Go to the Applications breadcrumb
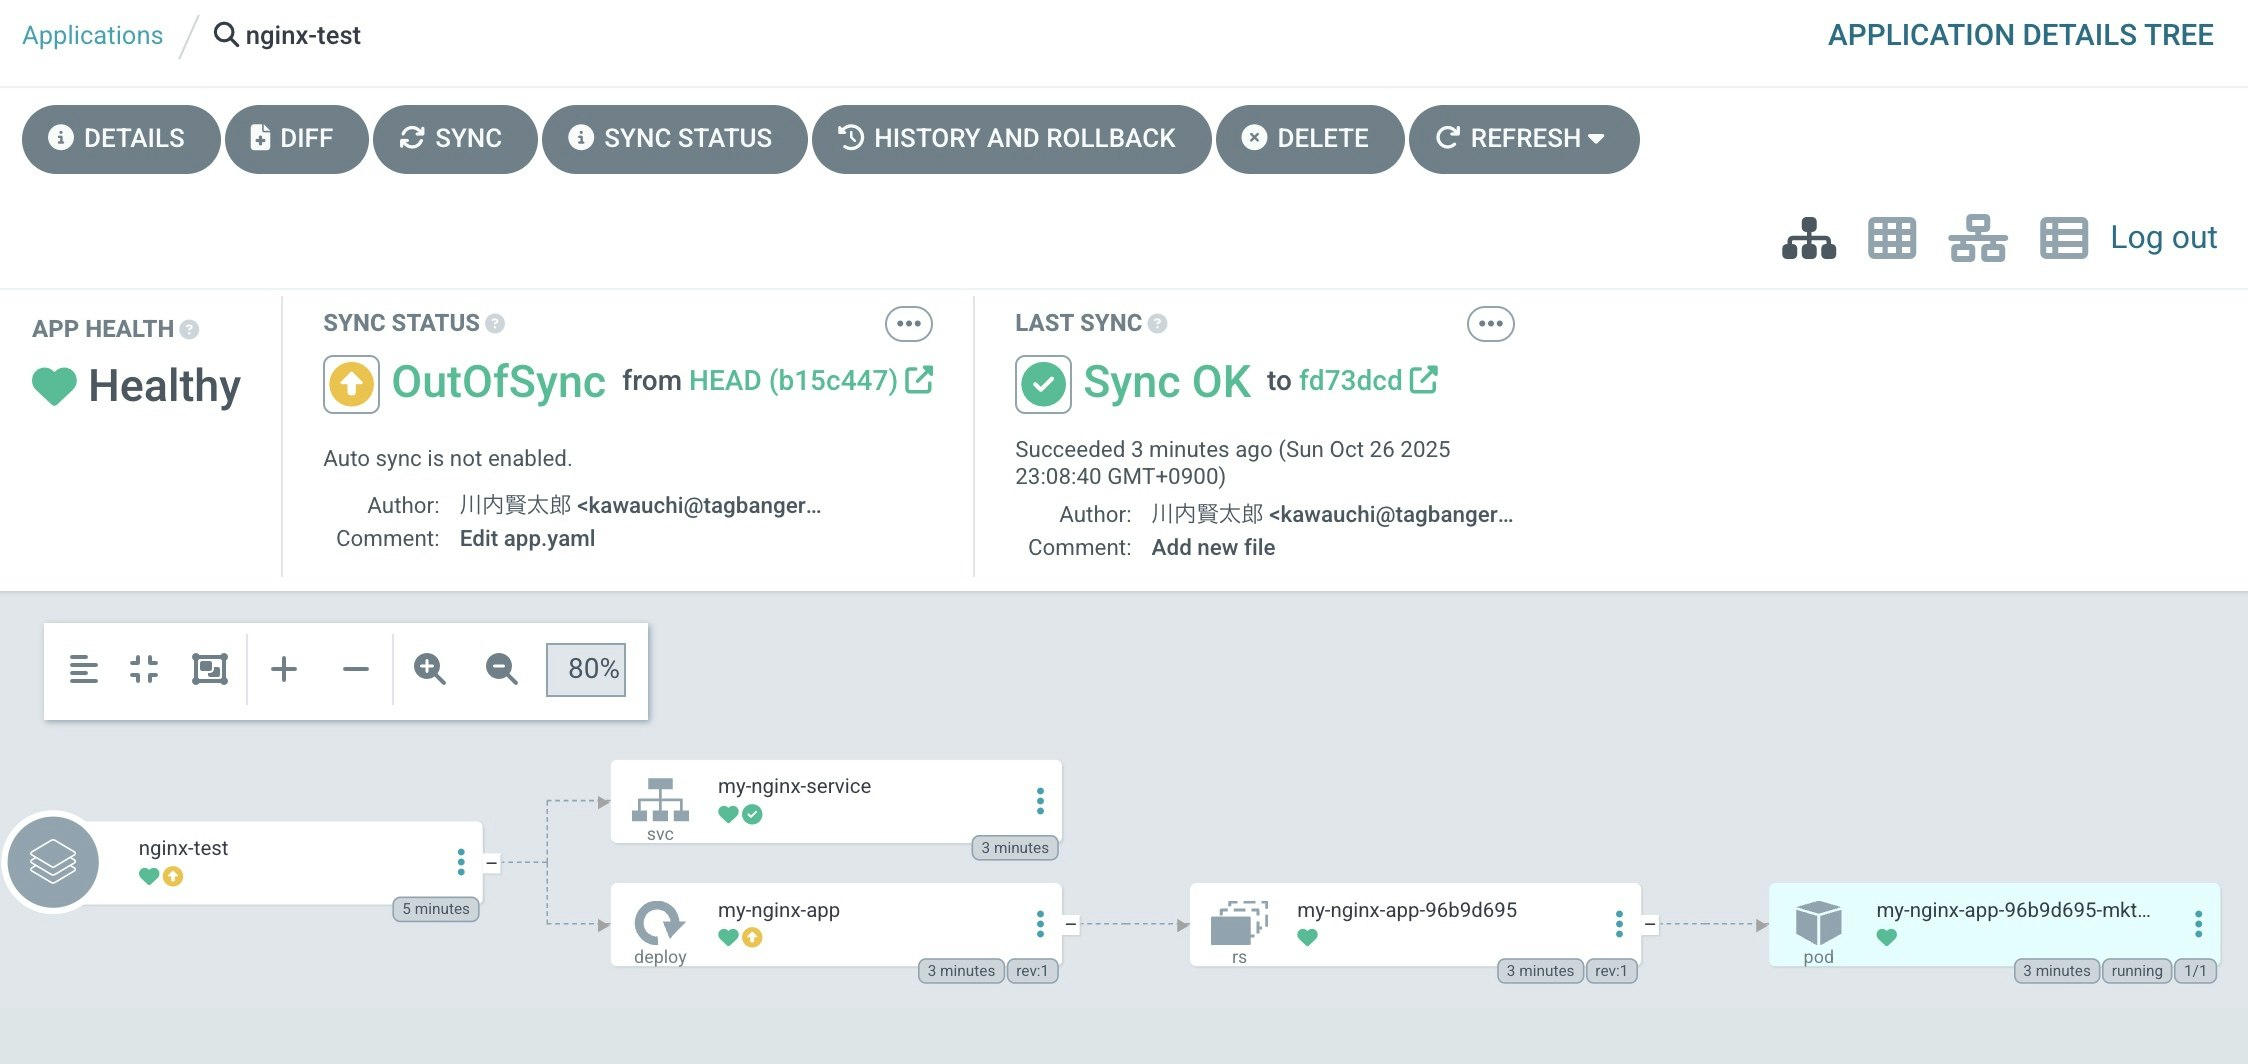 (92, 35)
